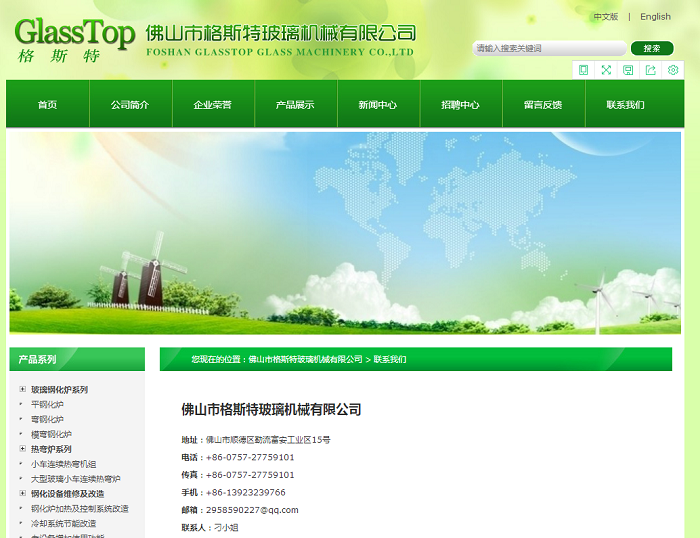
Task: Open the settings gear icon
Action: (x=673, y=70)
